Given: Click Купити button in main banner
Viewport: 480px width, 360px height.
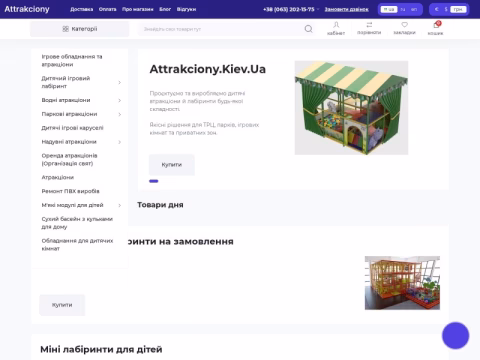Looking at the screenshot, I should click(x=172, y=165).
